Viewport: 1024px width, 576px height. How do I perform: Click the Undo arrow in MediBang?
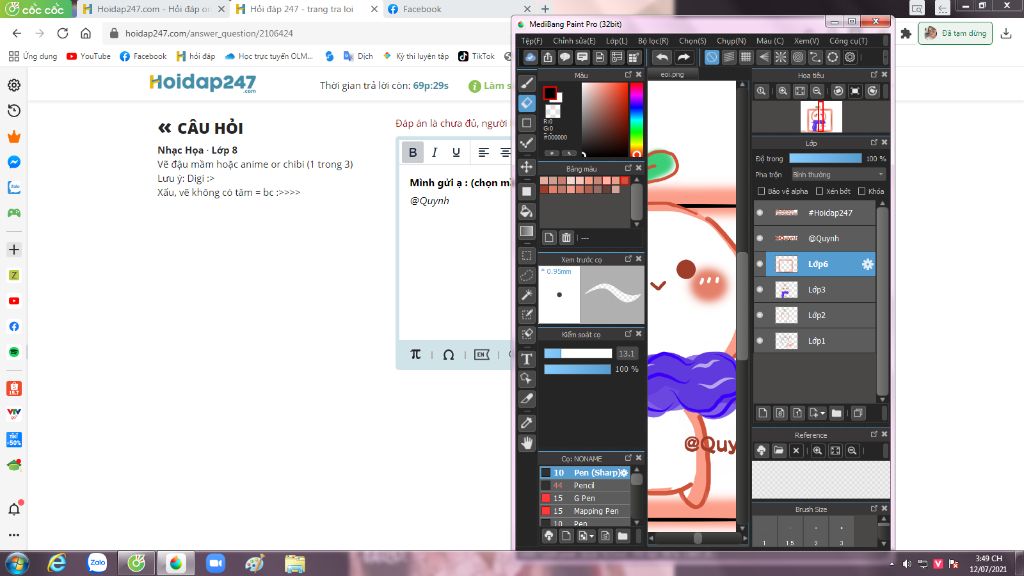pyautogui.click(x=662, y=57)
